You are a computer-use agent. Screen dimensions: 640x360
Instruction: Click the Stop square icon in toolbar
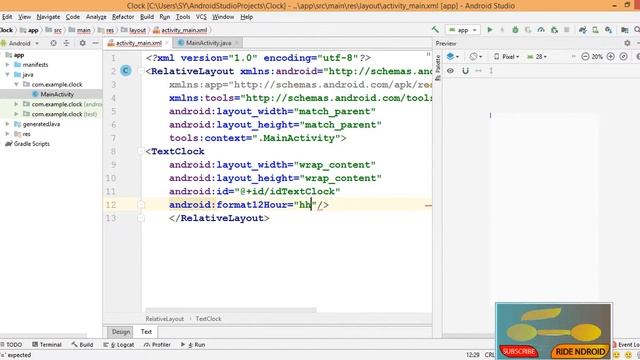[x=567, y=30]
